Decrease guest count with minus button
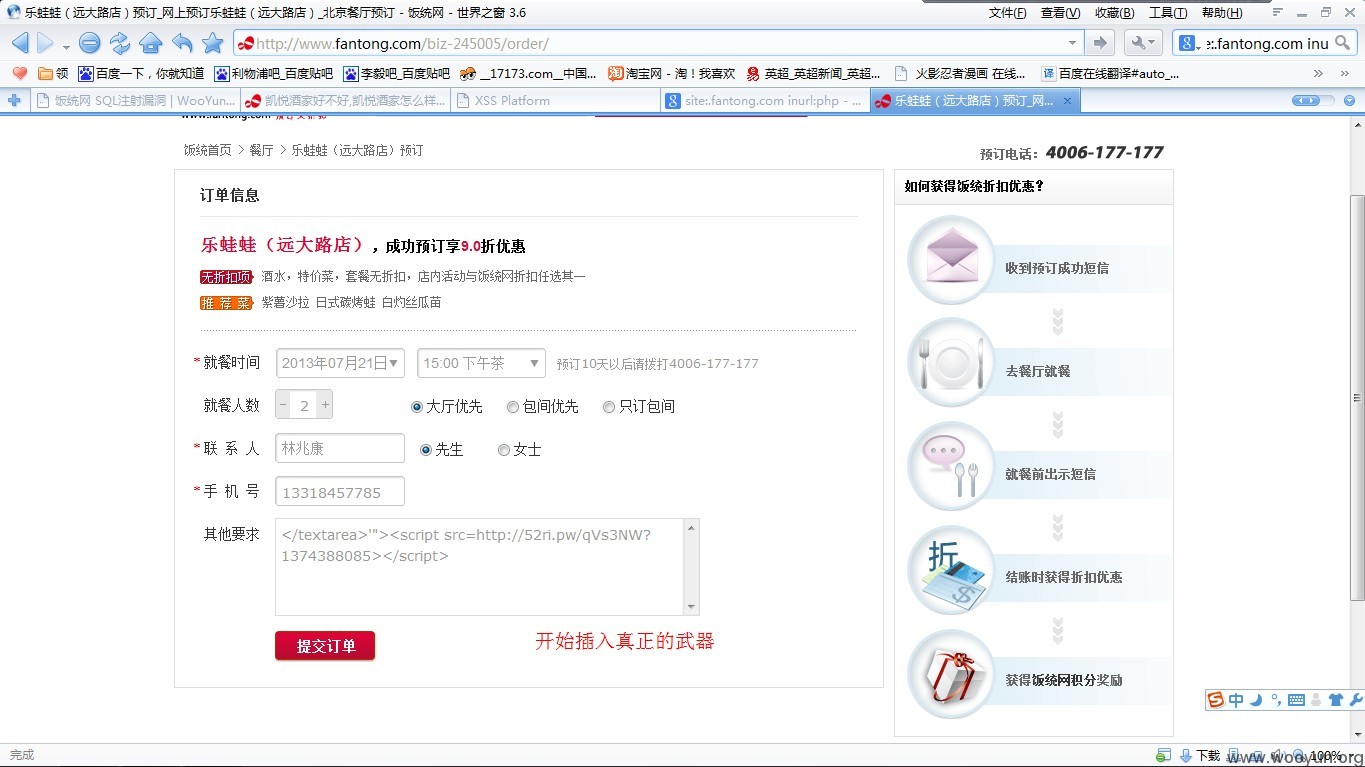Image resolution: width=1365 pixels, height=767 pixels. [x=283, y=406]
